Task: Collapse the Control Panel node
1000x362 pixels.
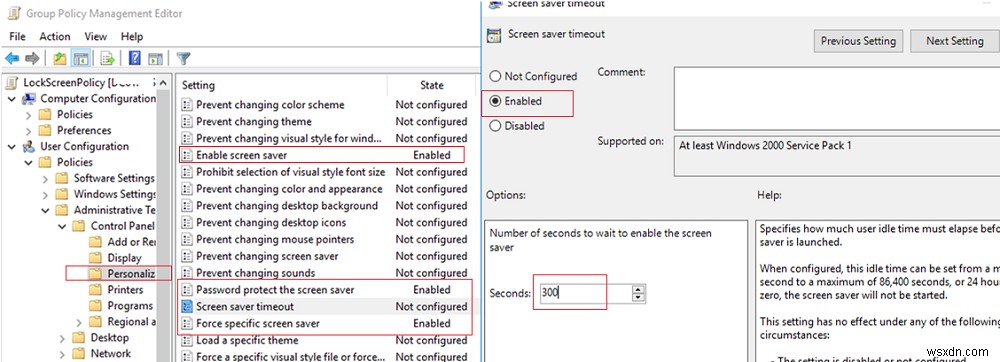Action: [x=62, y=226]
